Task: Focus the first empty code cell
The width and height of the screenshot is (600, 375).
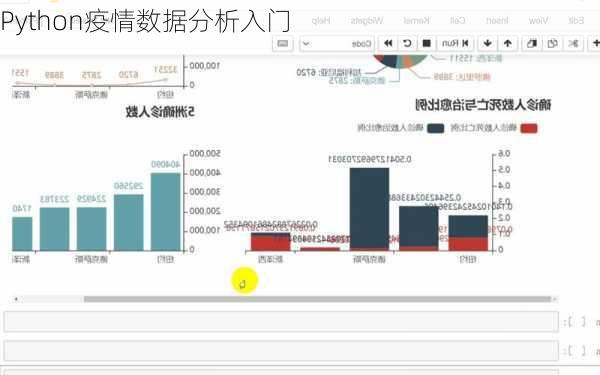Action: pos(281,321)
